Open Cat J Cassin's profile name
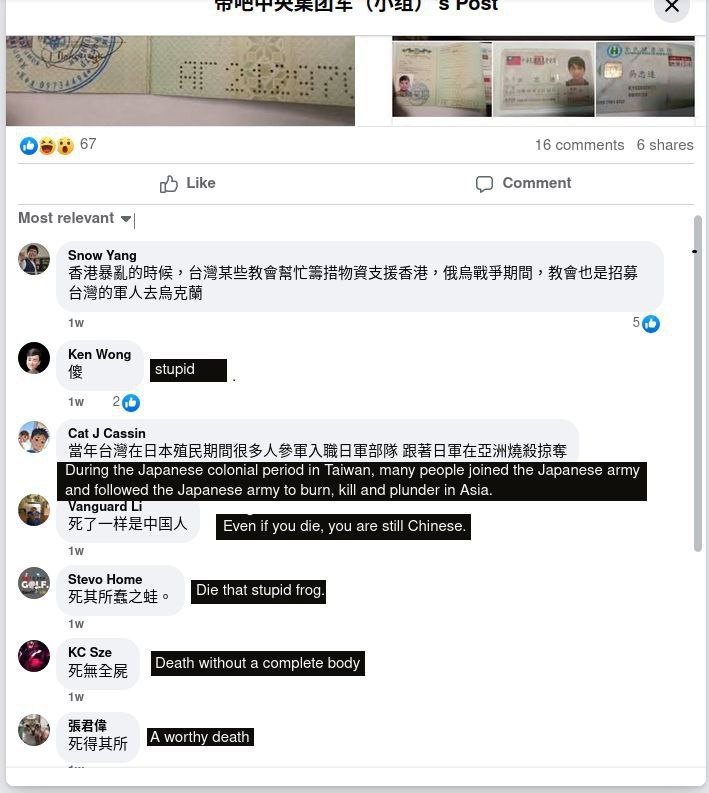The image size is (709, 793). coord(107,433)
